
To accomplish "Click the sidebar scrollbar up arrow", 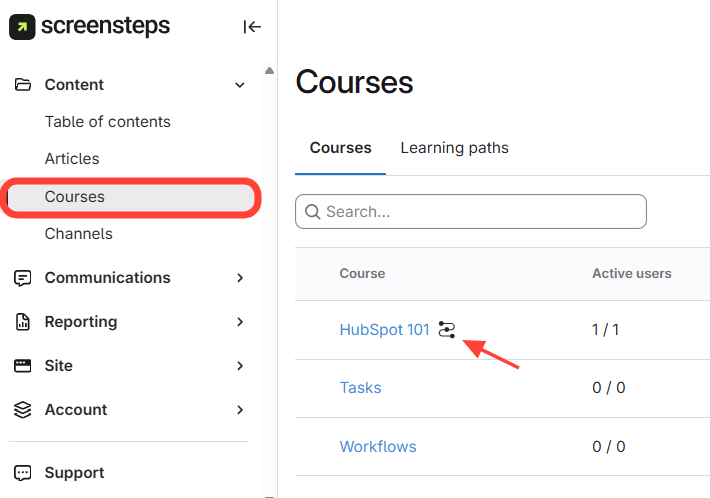I will coord(269,71).
